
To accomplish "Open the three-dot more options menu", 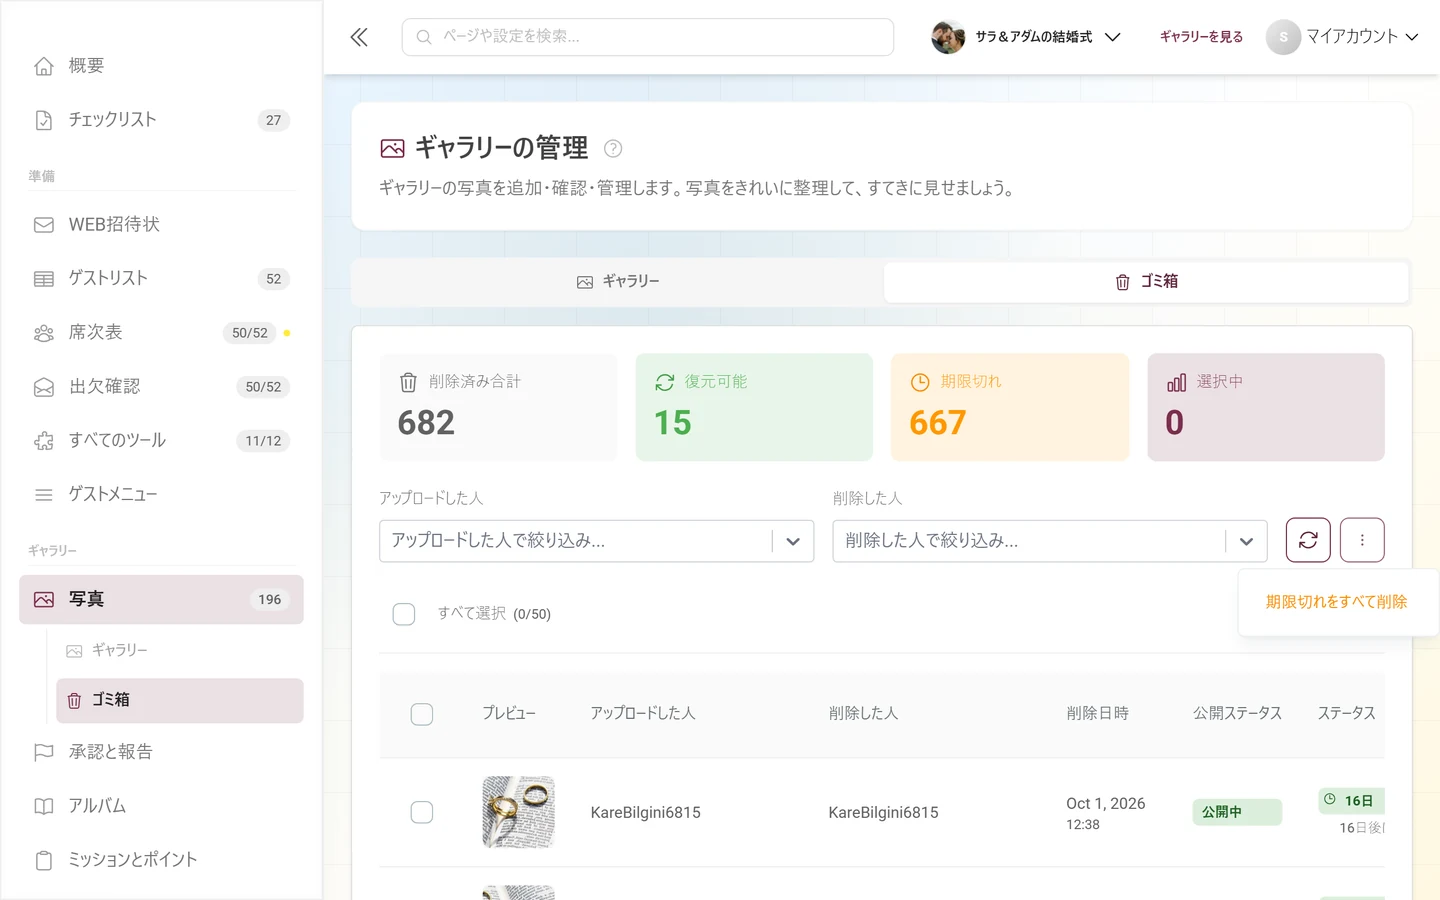I will pyautogui.click(x=1362, y=540).
